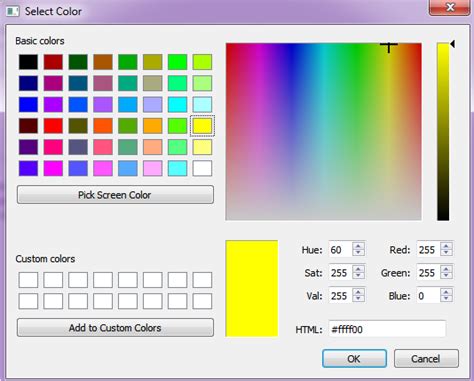Increase the Red value with up arrow
The image size is (474, 381).
(446, 246)
